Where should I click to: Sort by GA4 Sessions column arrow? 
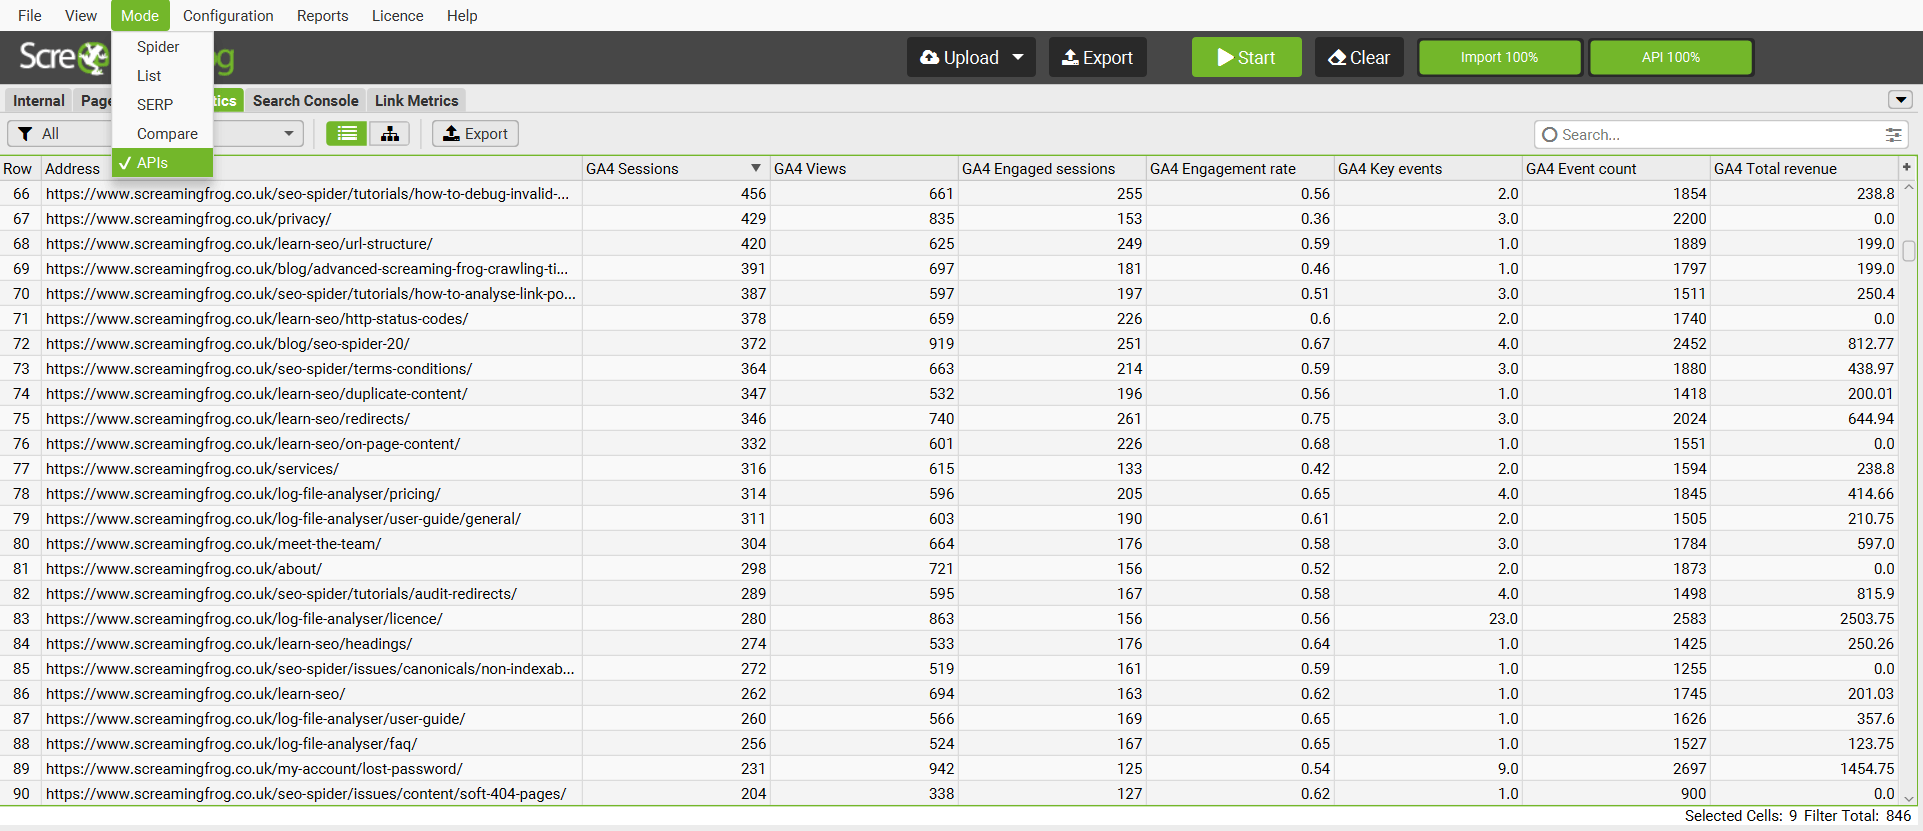756,168
